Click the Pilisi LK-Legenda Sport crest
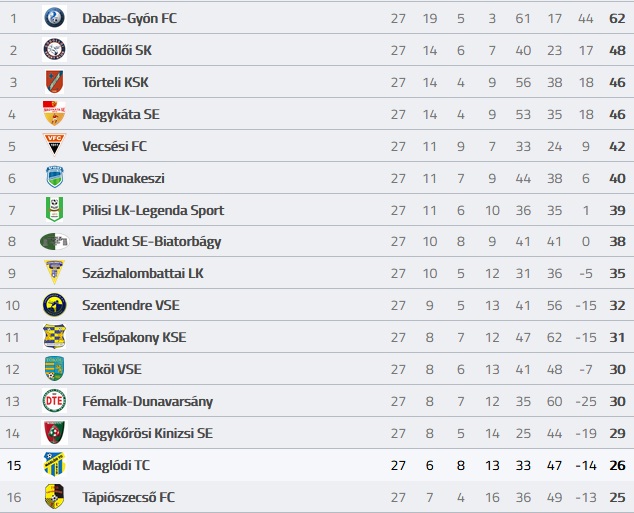 pos(54,209)
